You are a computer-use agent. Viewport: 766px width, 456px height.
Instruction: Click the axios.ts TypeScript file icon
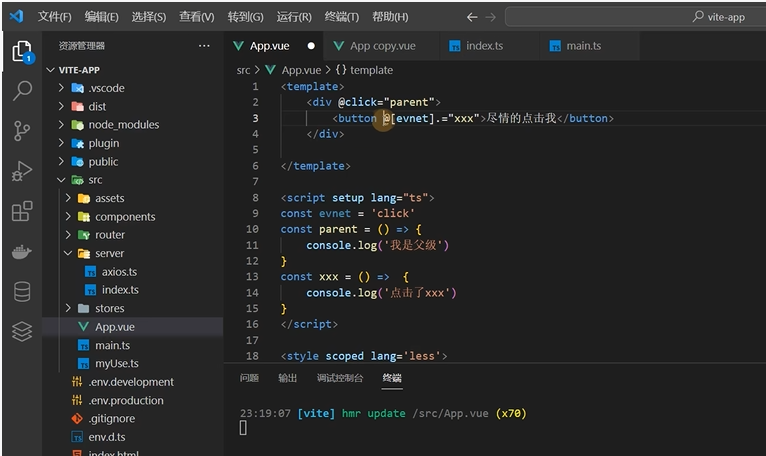tap(90, 272)
